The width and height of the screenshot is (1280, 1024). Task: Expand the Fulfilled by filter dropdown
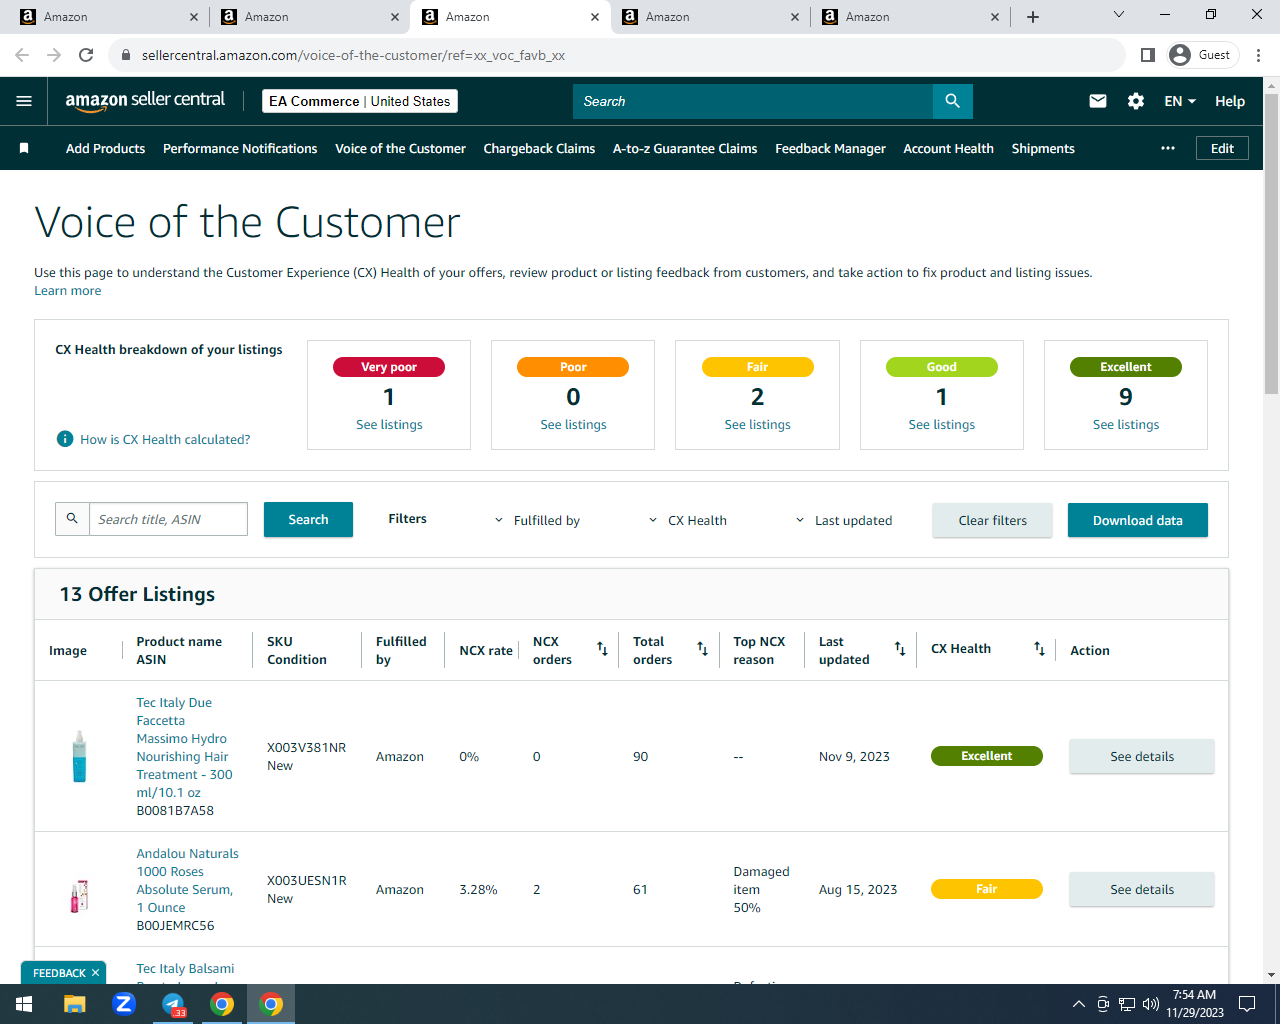coord(537,520)
